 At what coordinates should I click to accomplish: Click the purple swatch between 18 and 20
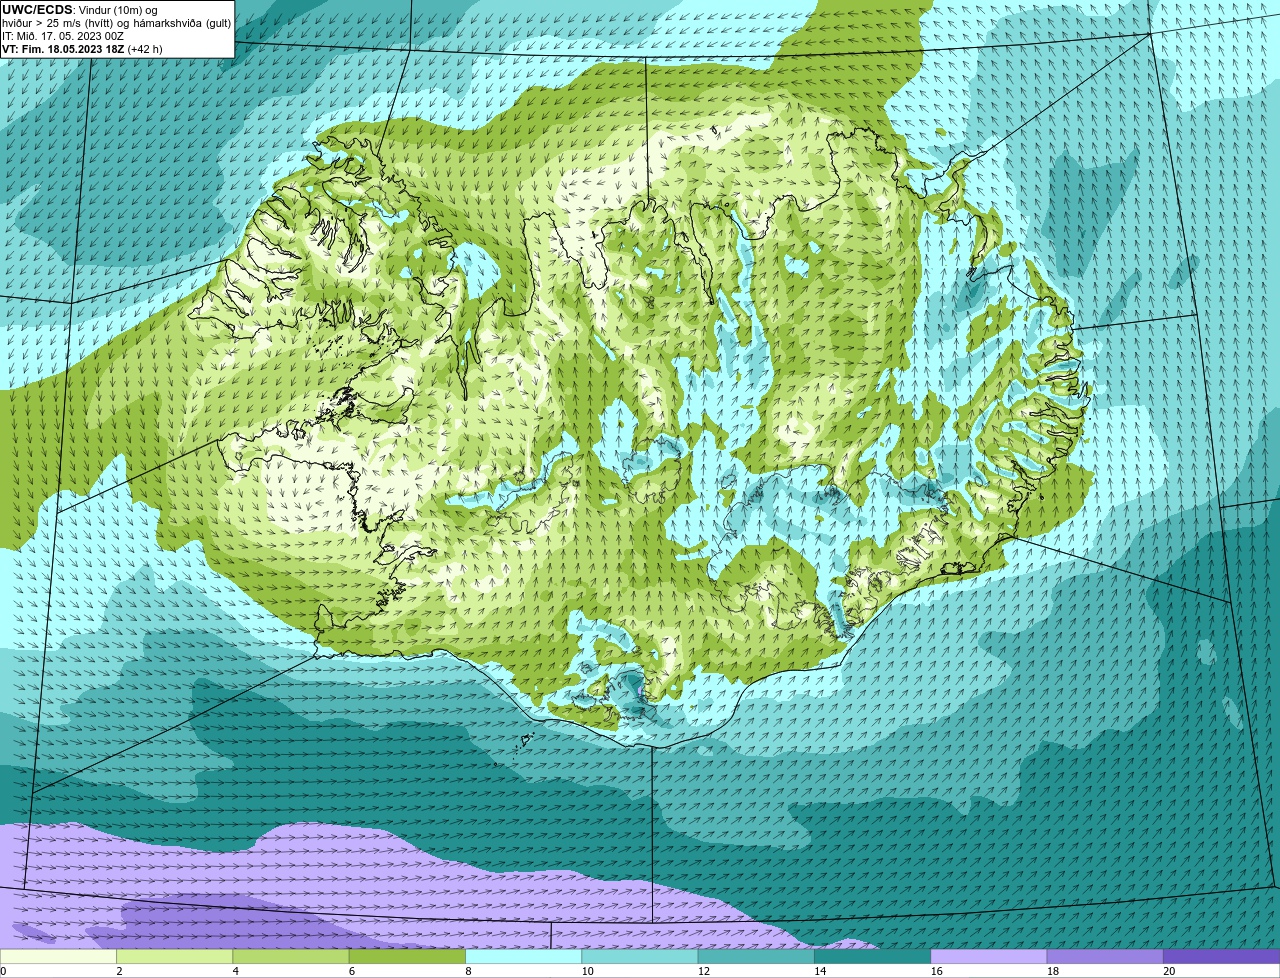click(1105, 957)
